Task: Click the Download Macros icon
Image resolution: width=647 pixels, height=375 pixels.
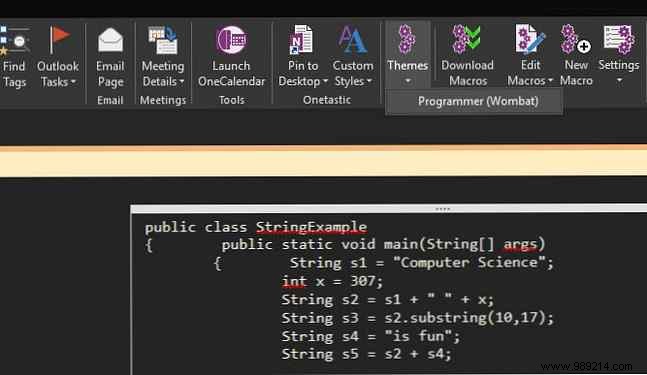Action: (x=466, y=39)
